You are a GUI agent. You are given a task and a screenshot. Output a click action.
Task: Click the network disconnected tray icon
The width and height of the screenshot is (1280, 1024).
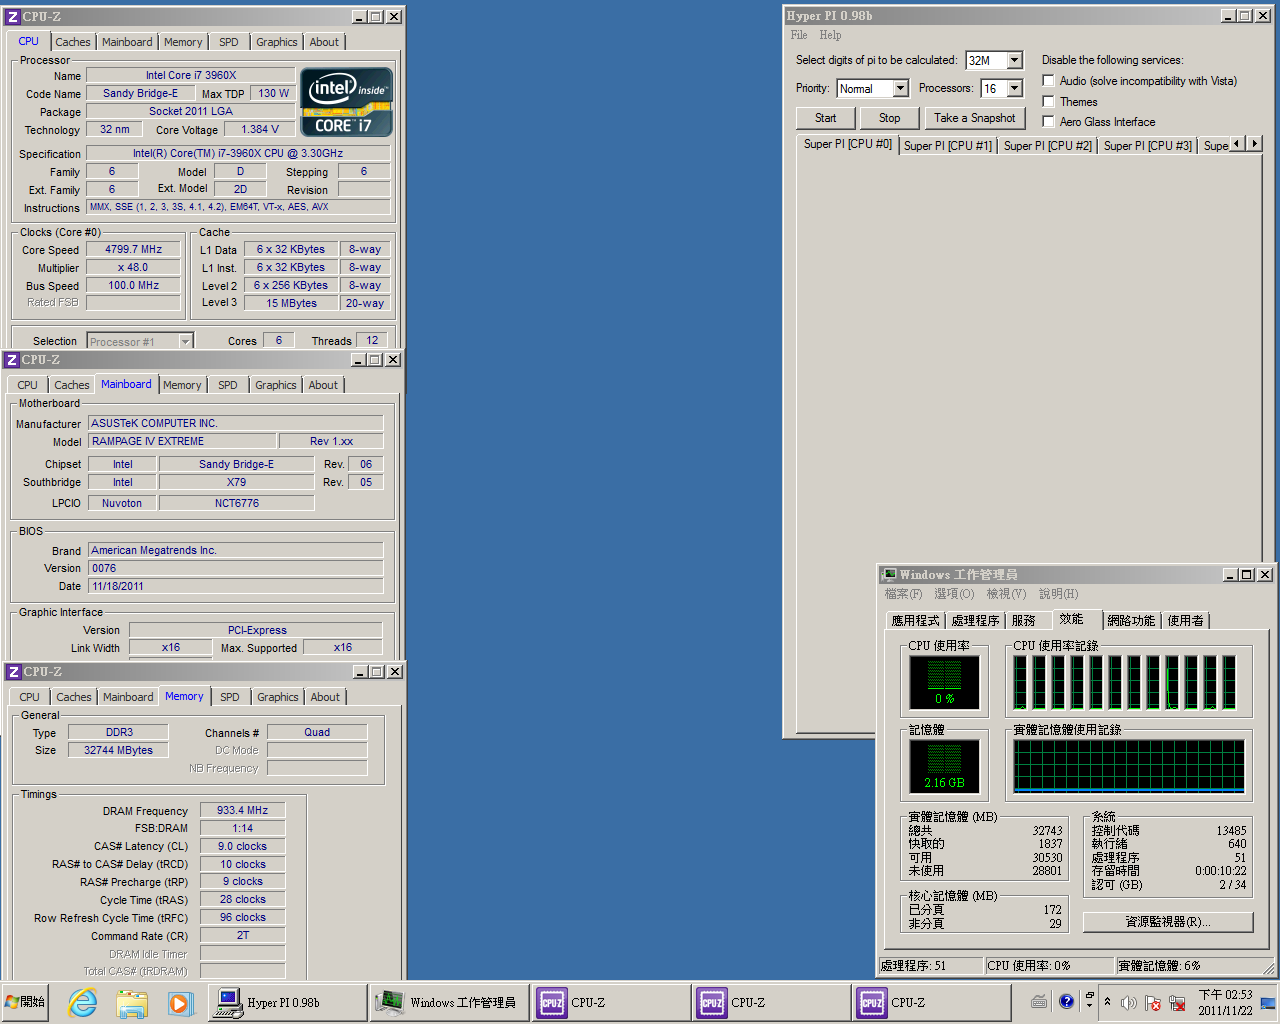click(1177, 1003)
